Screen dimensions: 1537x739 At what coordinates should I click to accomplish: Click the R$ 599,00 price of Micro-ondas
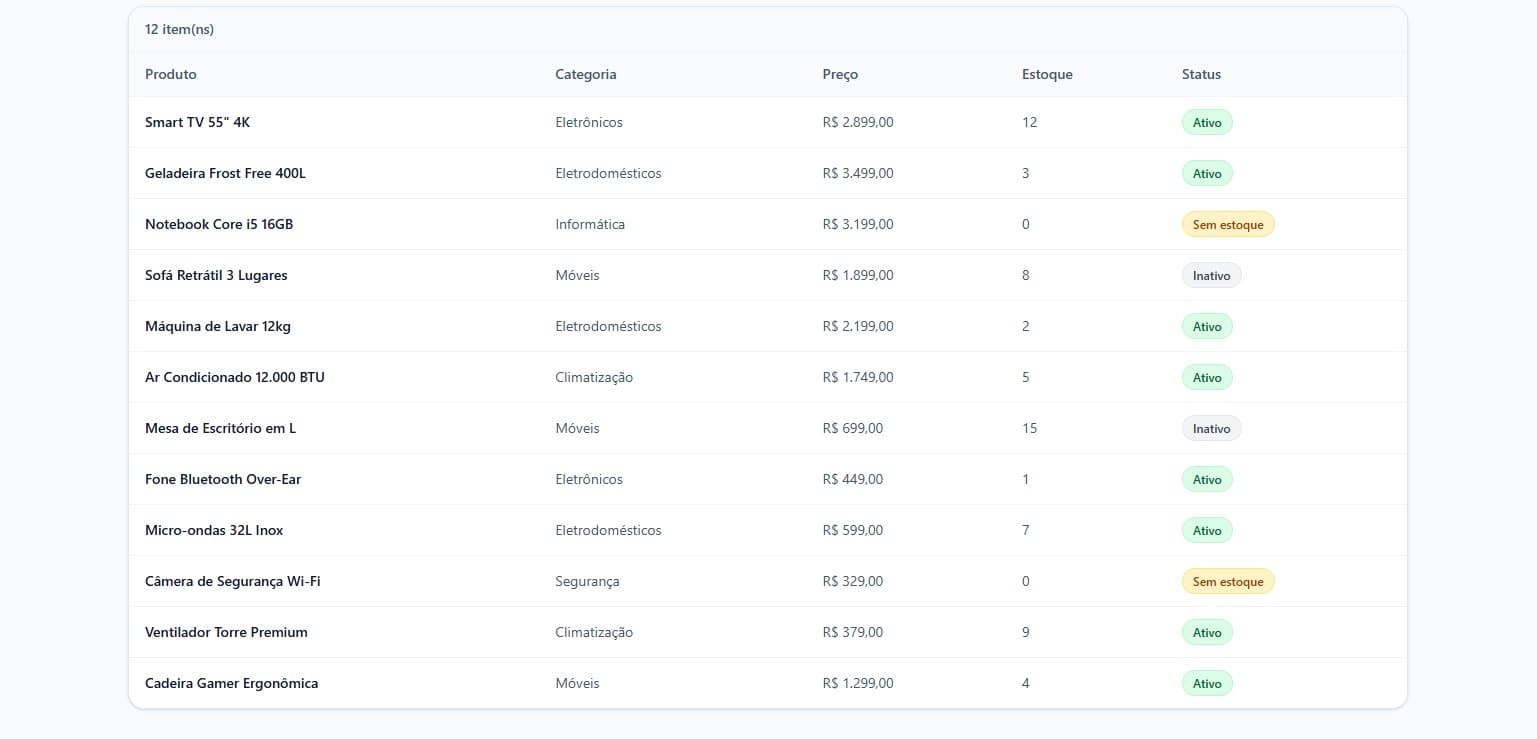(x=852, y=530)
